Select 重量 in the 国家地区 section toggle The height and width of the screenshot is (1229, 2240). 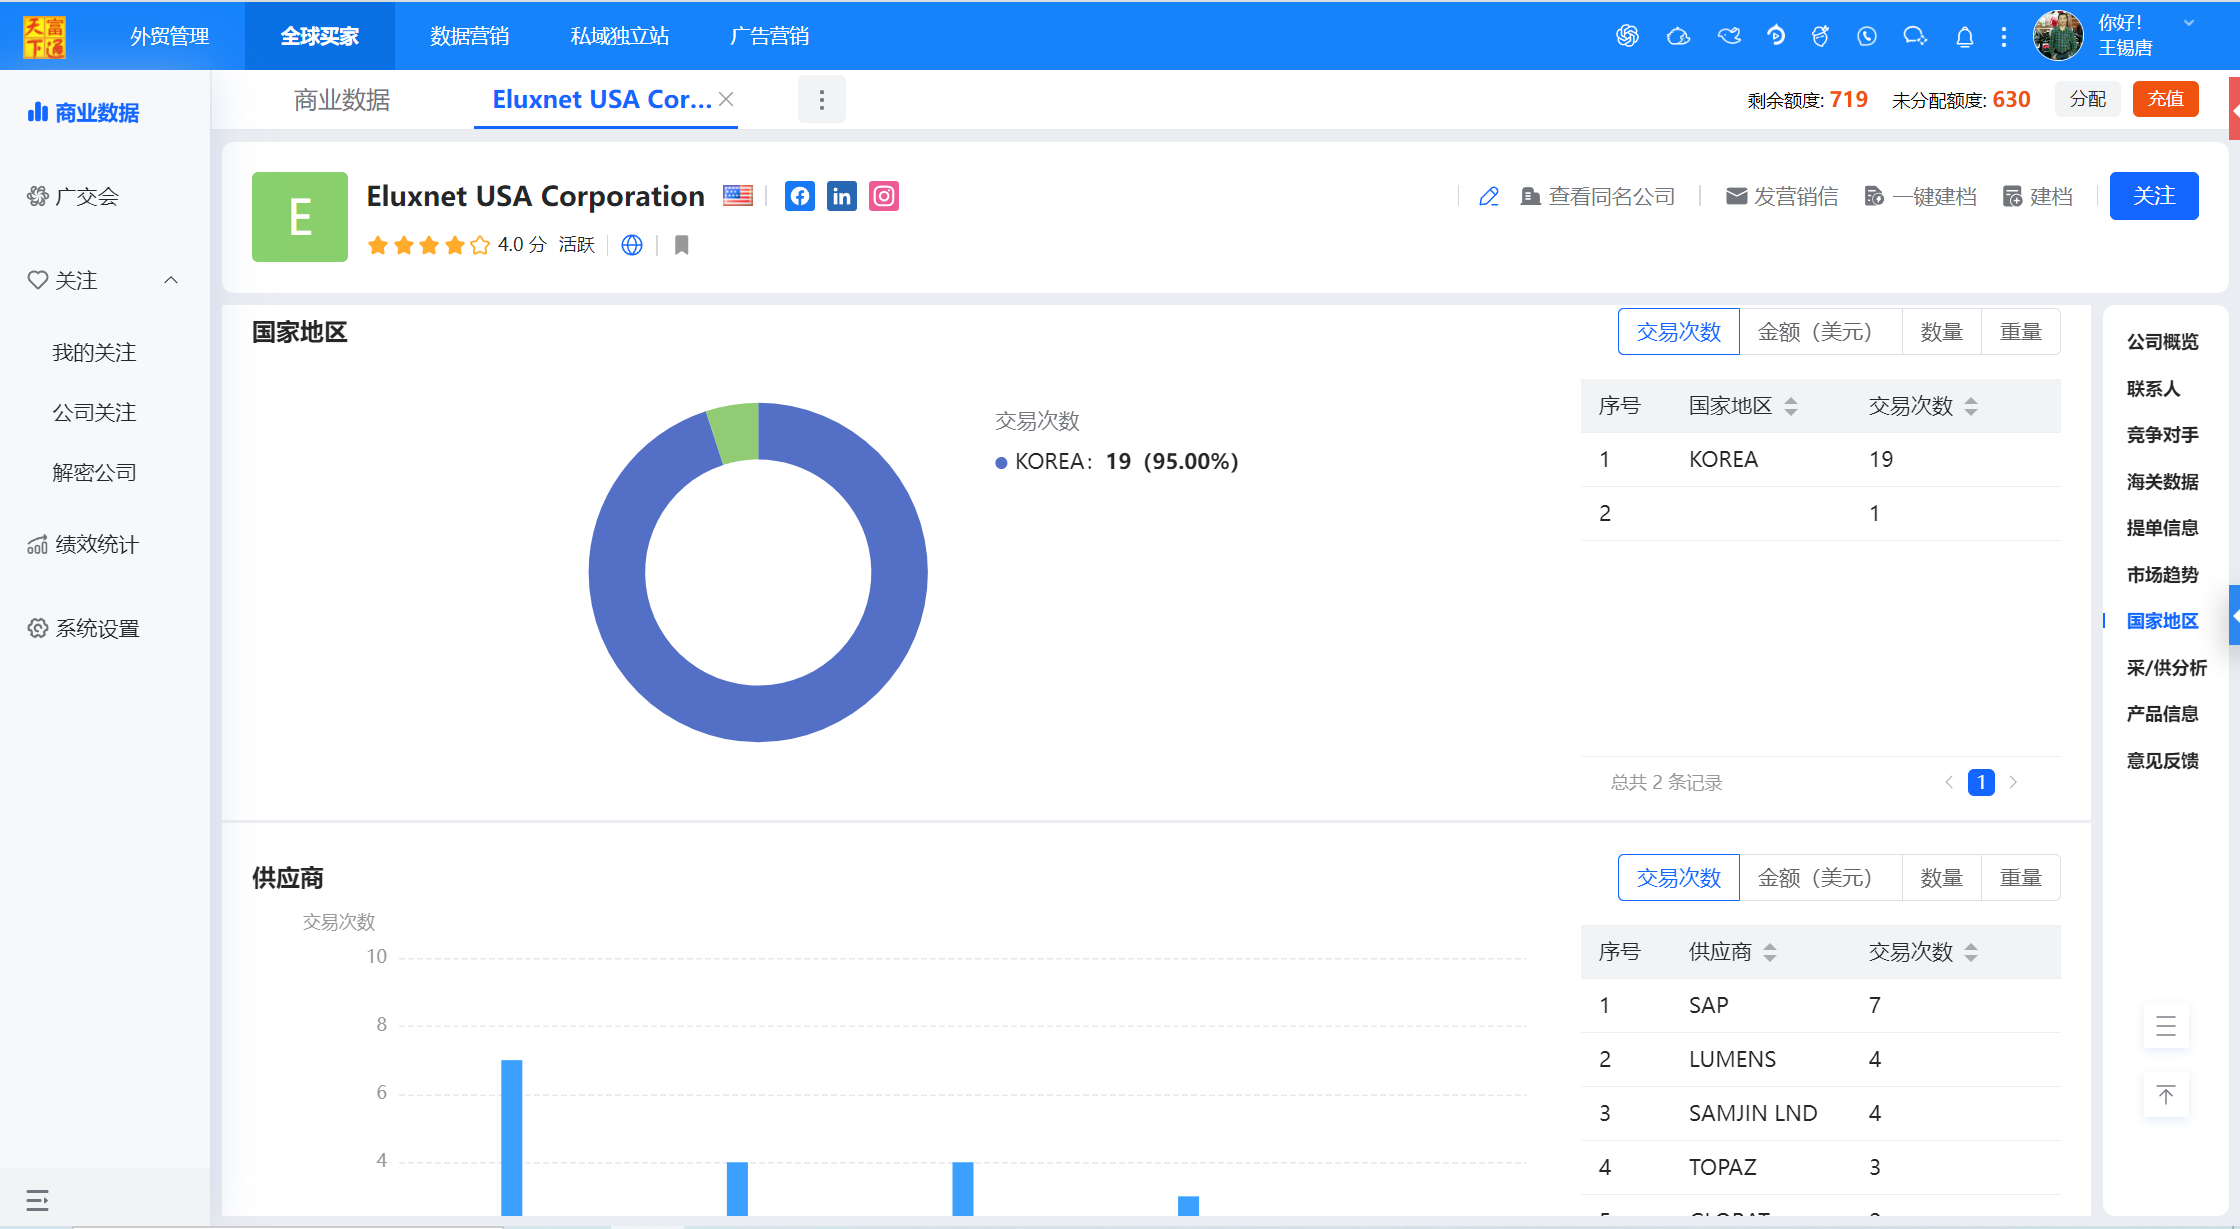(2020, 332)
